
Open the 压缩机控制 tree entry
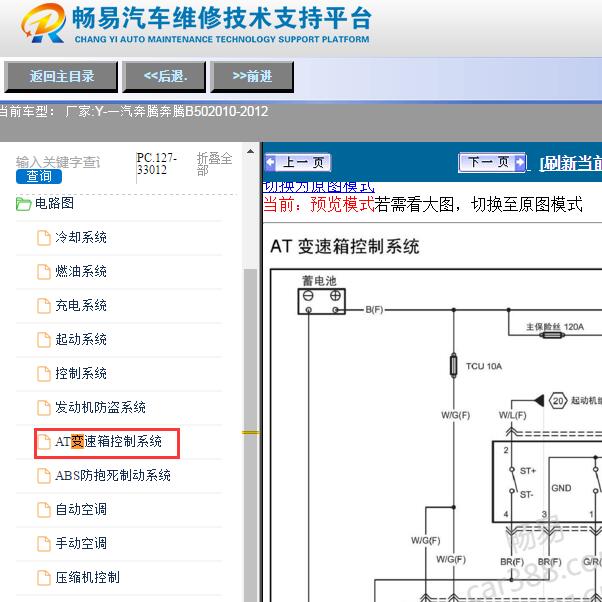coord(87,577)
